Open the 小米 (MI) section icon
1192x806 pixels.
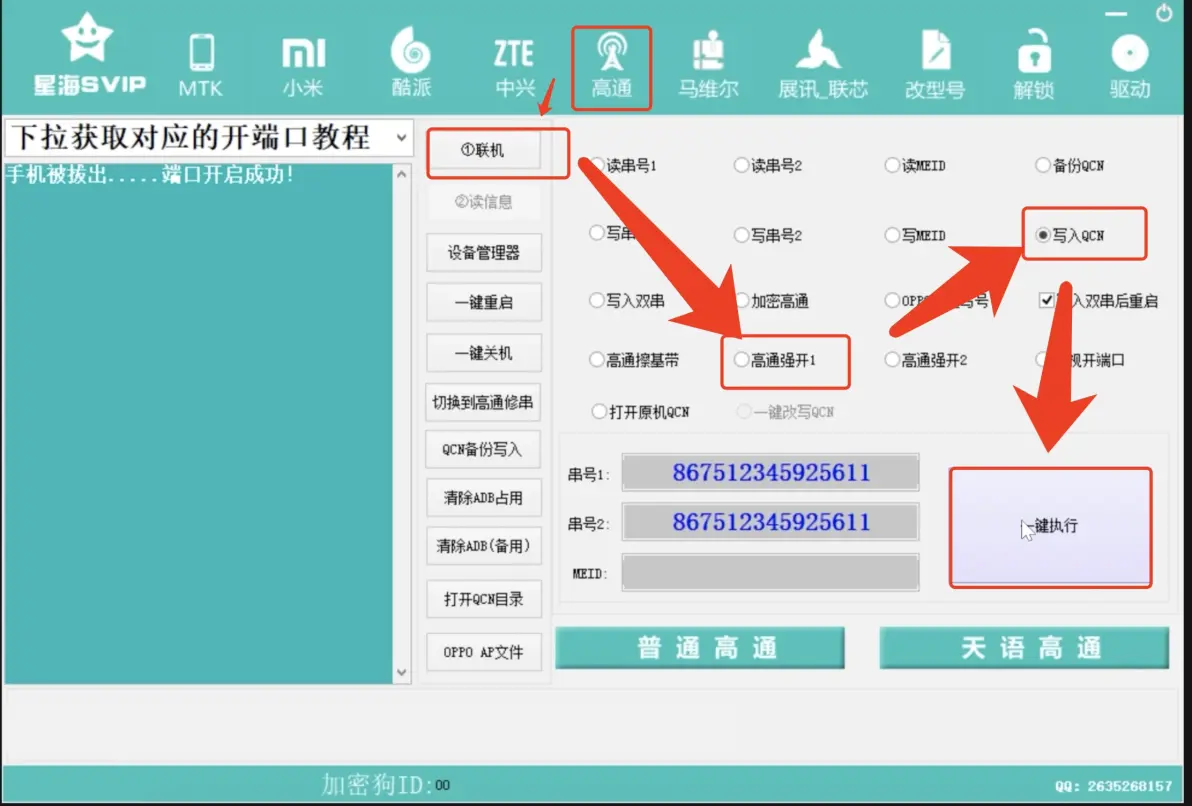(302, 54)
